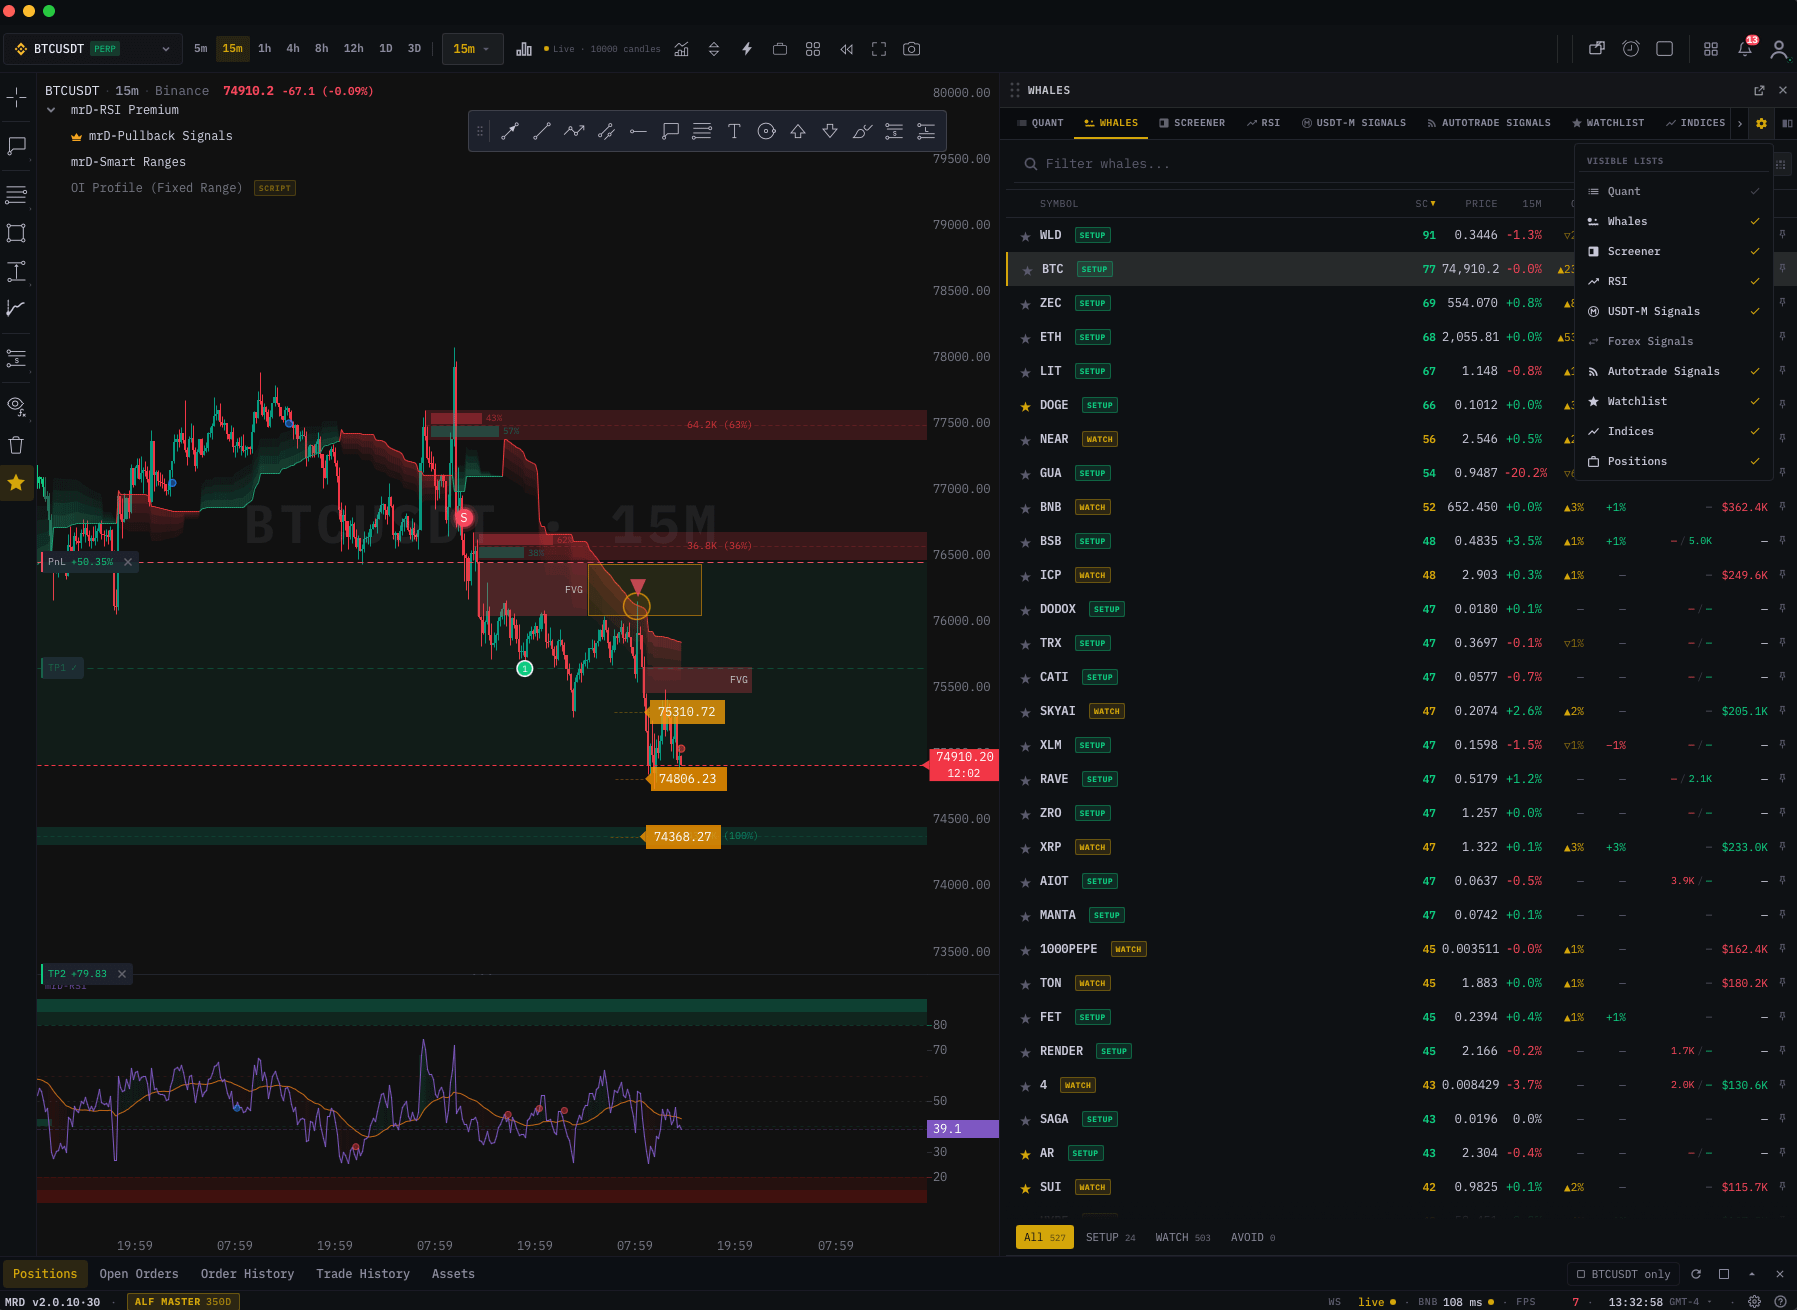Toggle Positions list visibility
1797x1310 pixels.
(x=1674, y=461)
